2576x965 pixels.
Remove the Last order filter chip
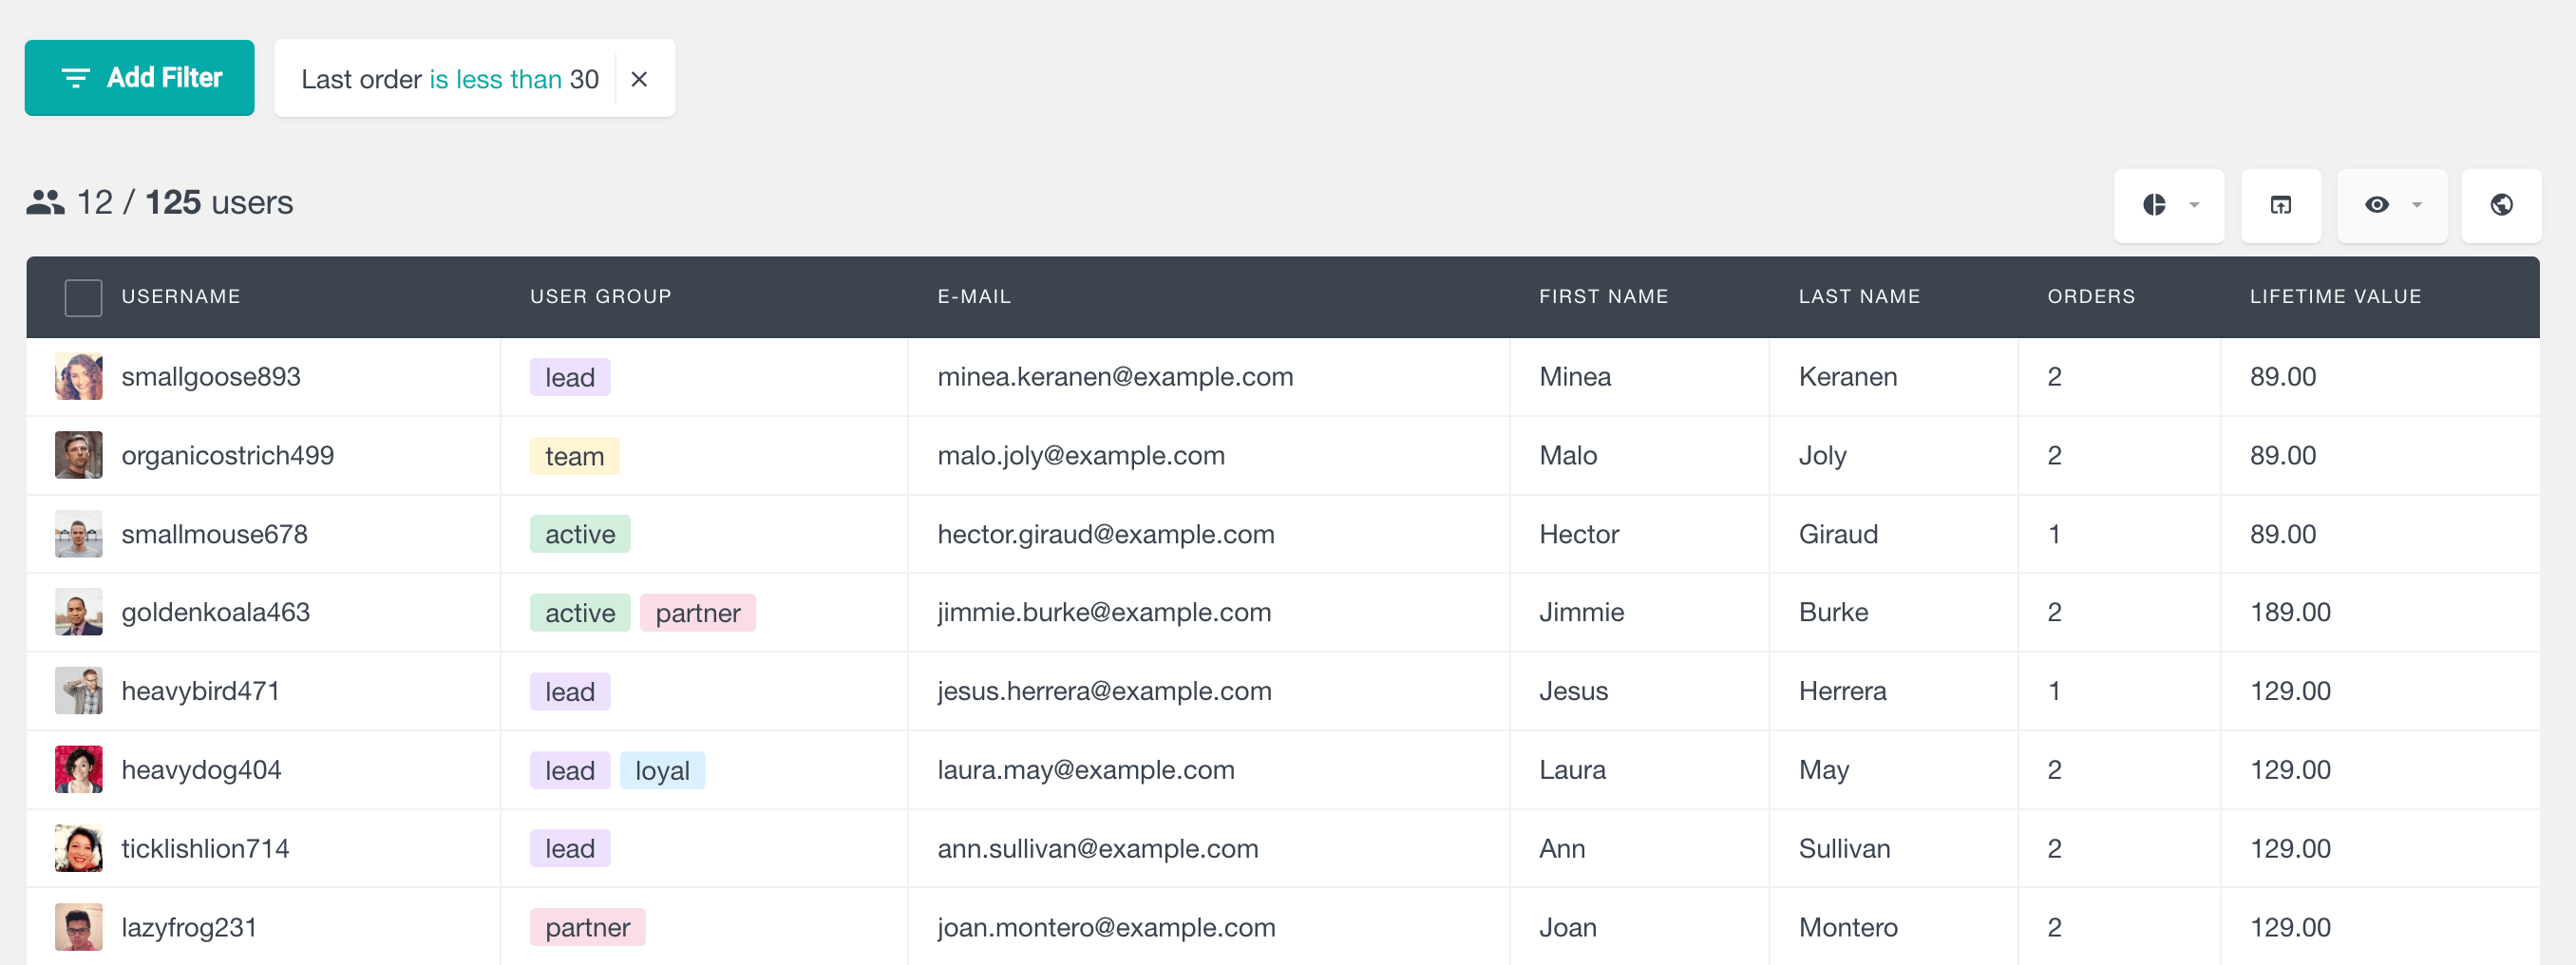coord(640,79)
